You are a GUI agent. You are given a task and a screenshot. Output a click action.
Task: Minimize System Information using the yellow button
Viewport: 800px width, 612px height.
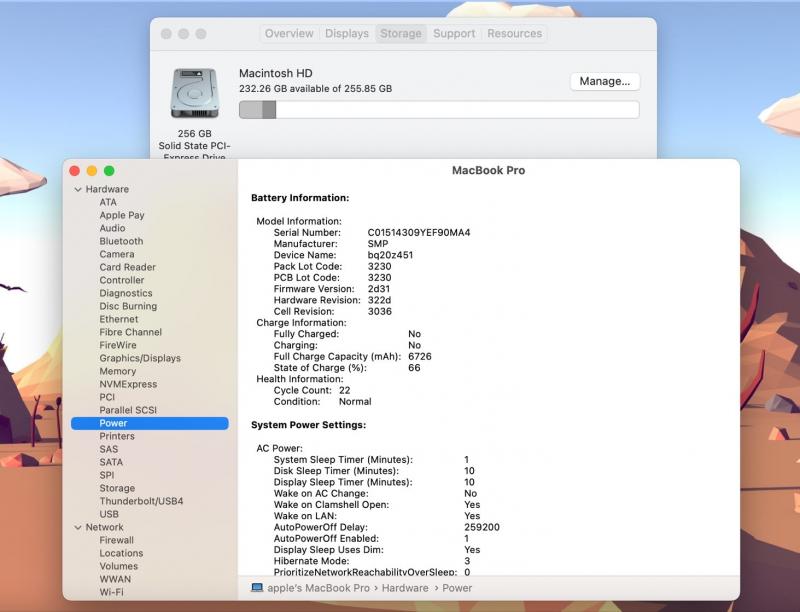click(92, 171)
